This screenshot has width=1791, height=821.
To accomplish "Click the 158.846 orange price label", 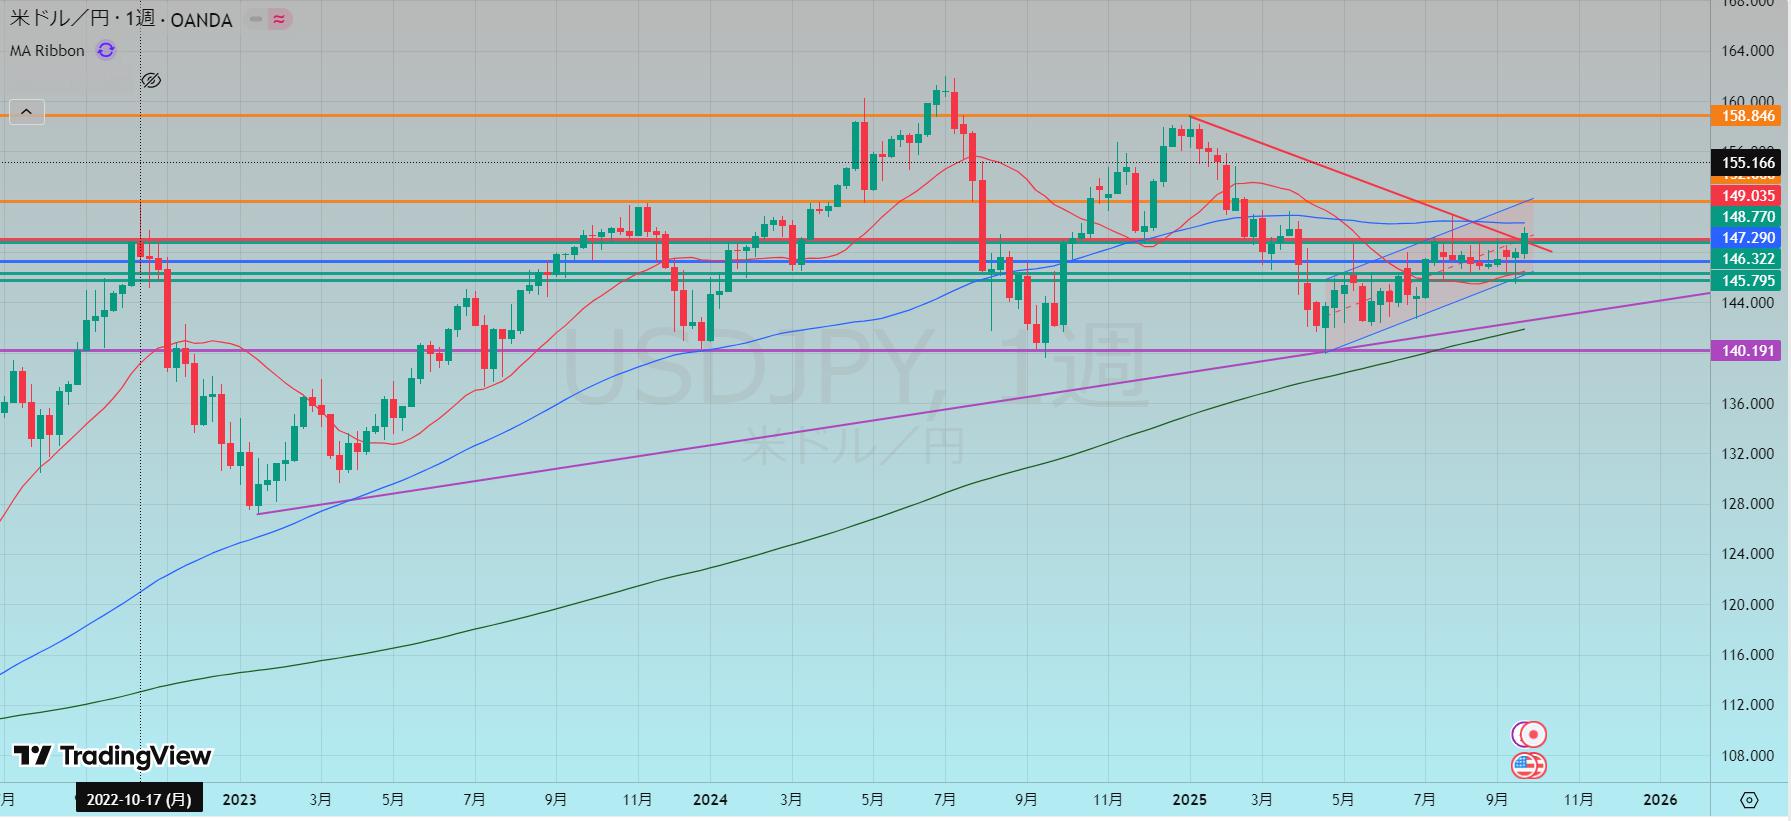I will (x=1748, y=116).
